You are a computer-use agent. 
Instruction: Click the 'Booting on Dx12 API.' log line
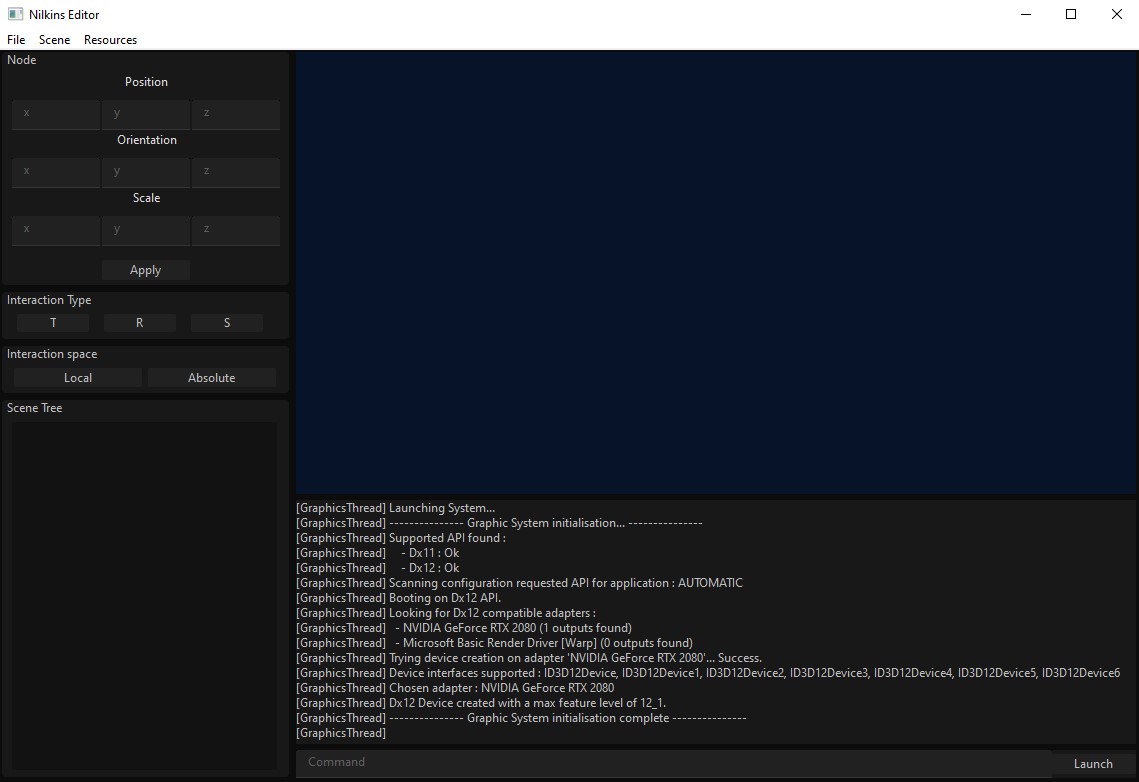(399, 598)
